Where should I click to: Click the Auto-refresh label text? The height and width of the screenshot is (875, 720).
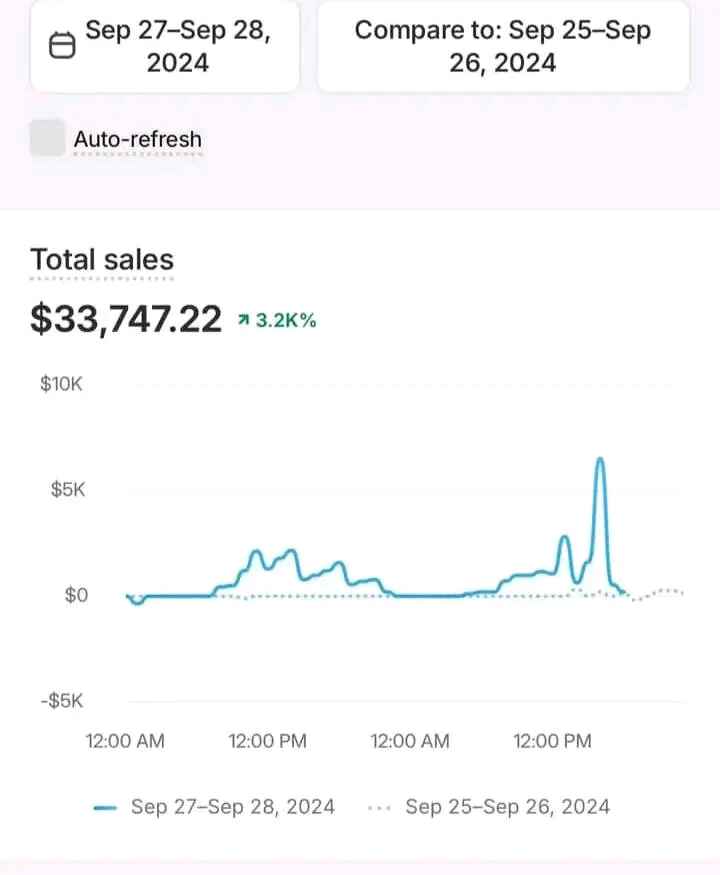(x=137, y=139)
